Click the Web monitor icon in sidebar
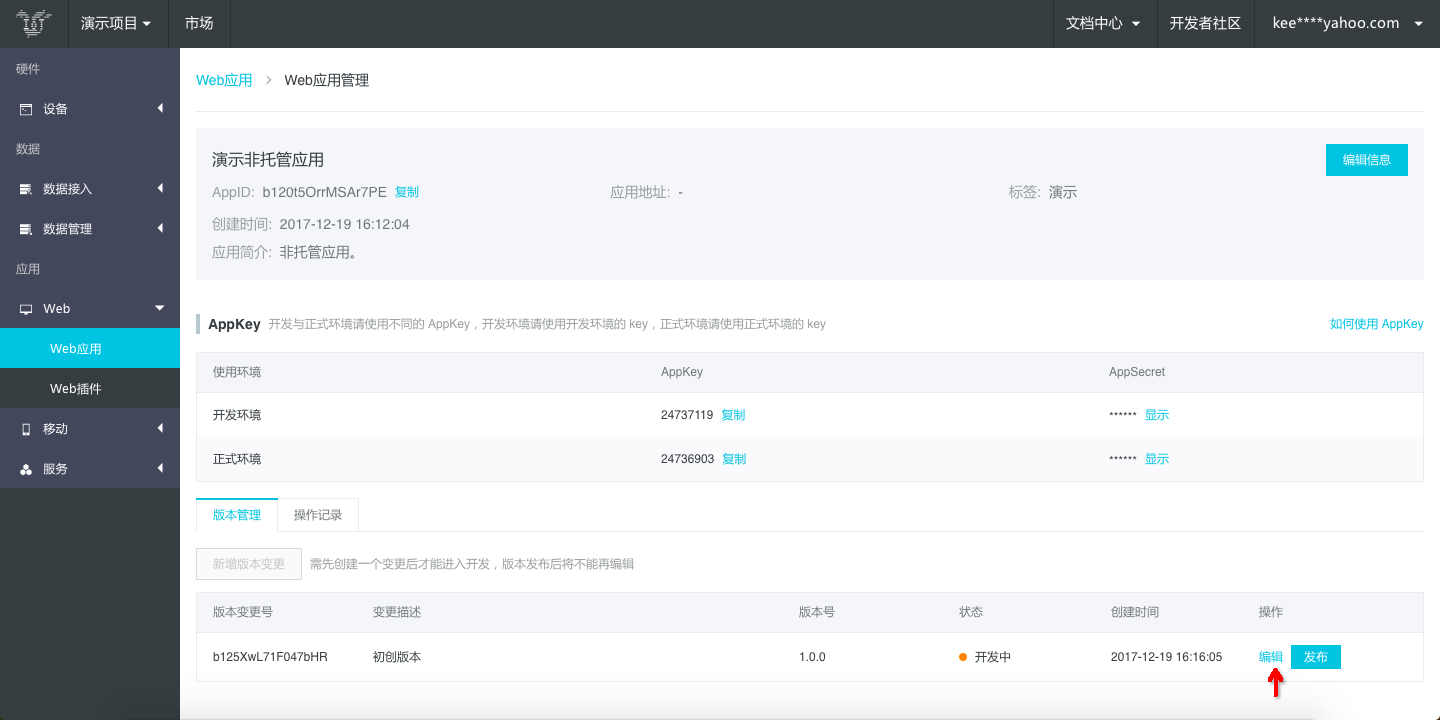Image resolution: width=1440 pixels, height=720 pixels. point(26,309)
